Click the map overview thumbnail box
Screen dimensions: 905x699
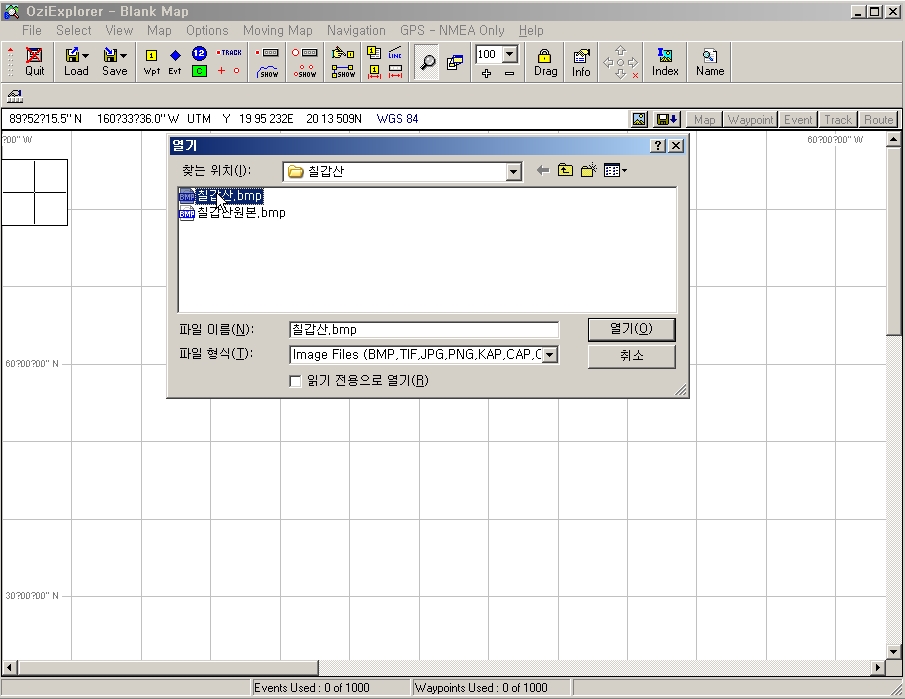[35, 192]
